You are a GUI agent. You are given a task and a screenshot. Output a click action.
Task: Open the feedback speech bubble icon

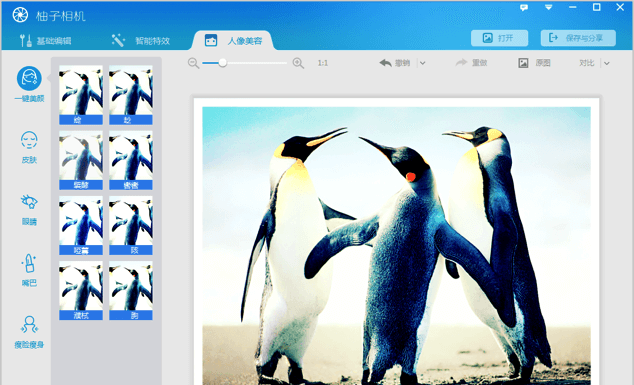pyautogui.click(x=524, y=8)
